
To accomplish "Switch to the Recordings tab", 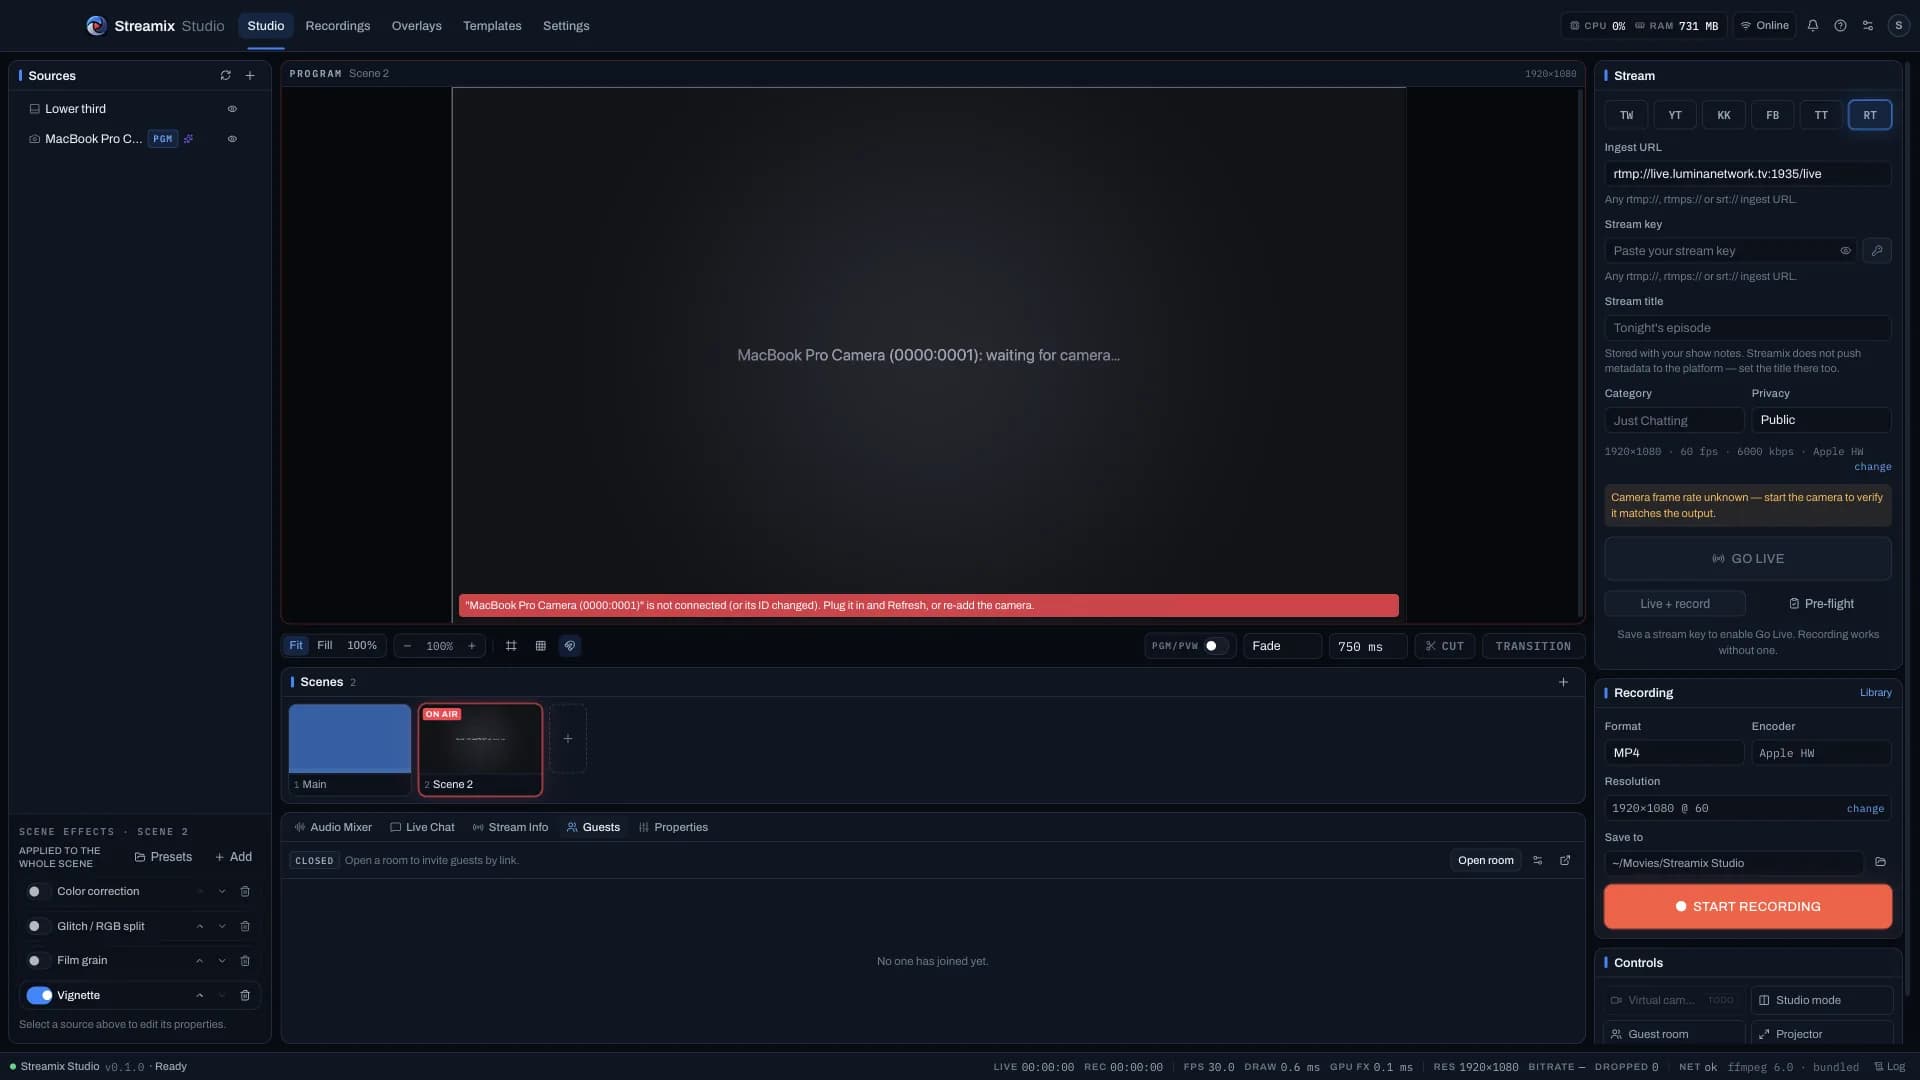I will pos(337,26).
